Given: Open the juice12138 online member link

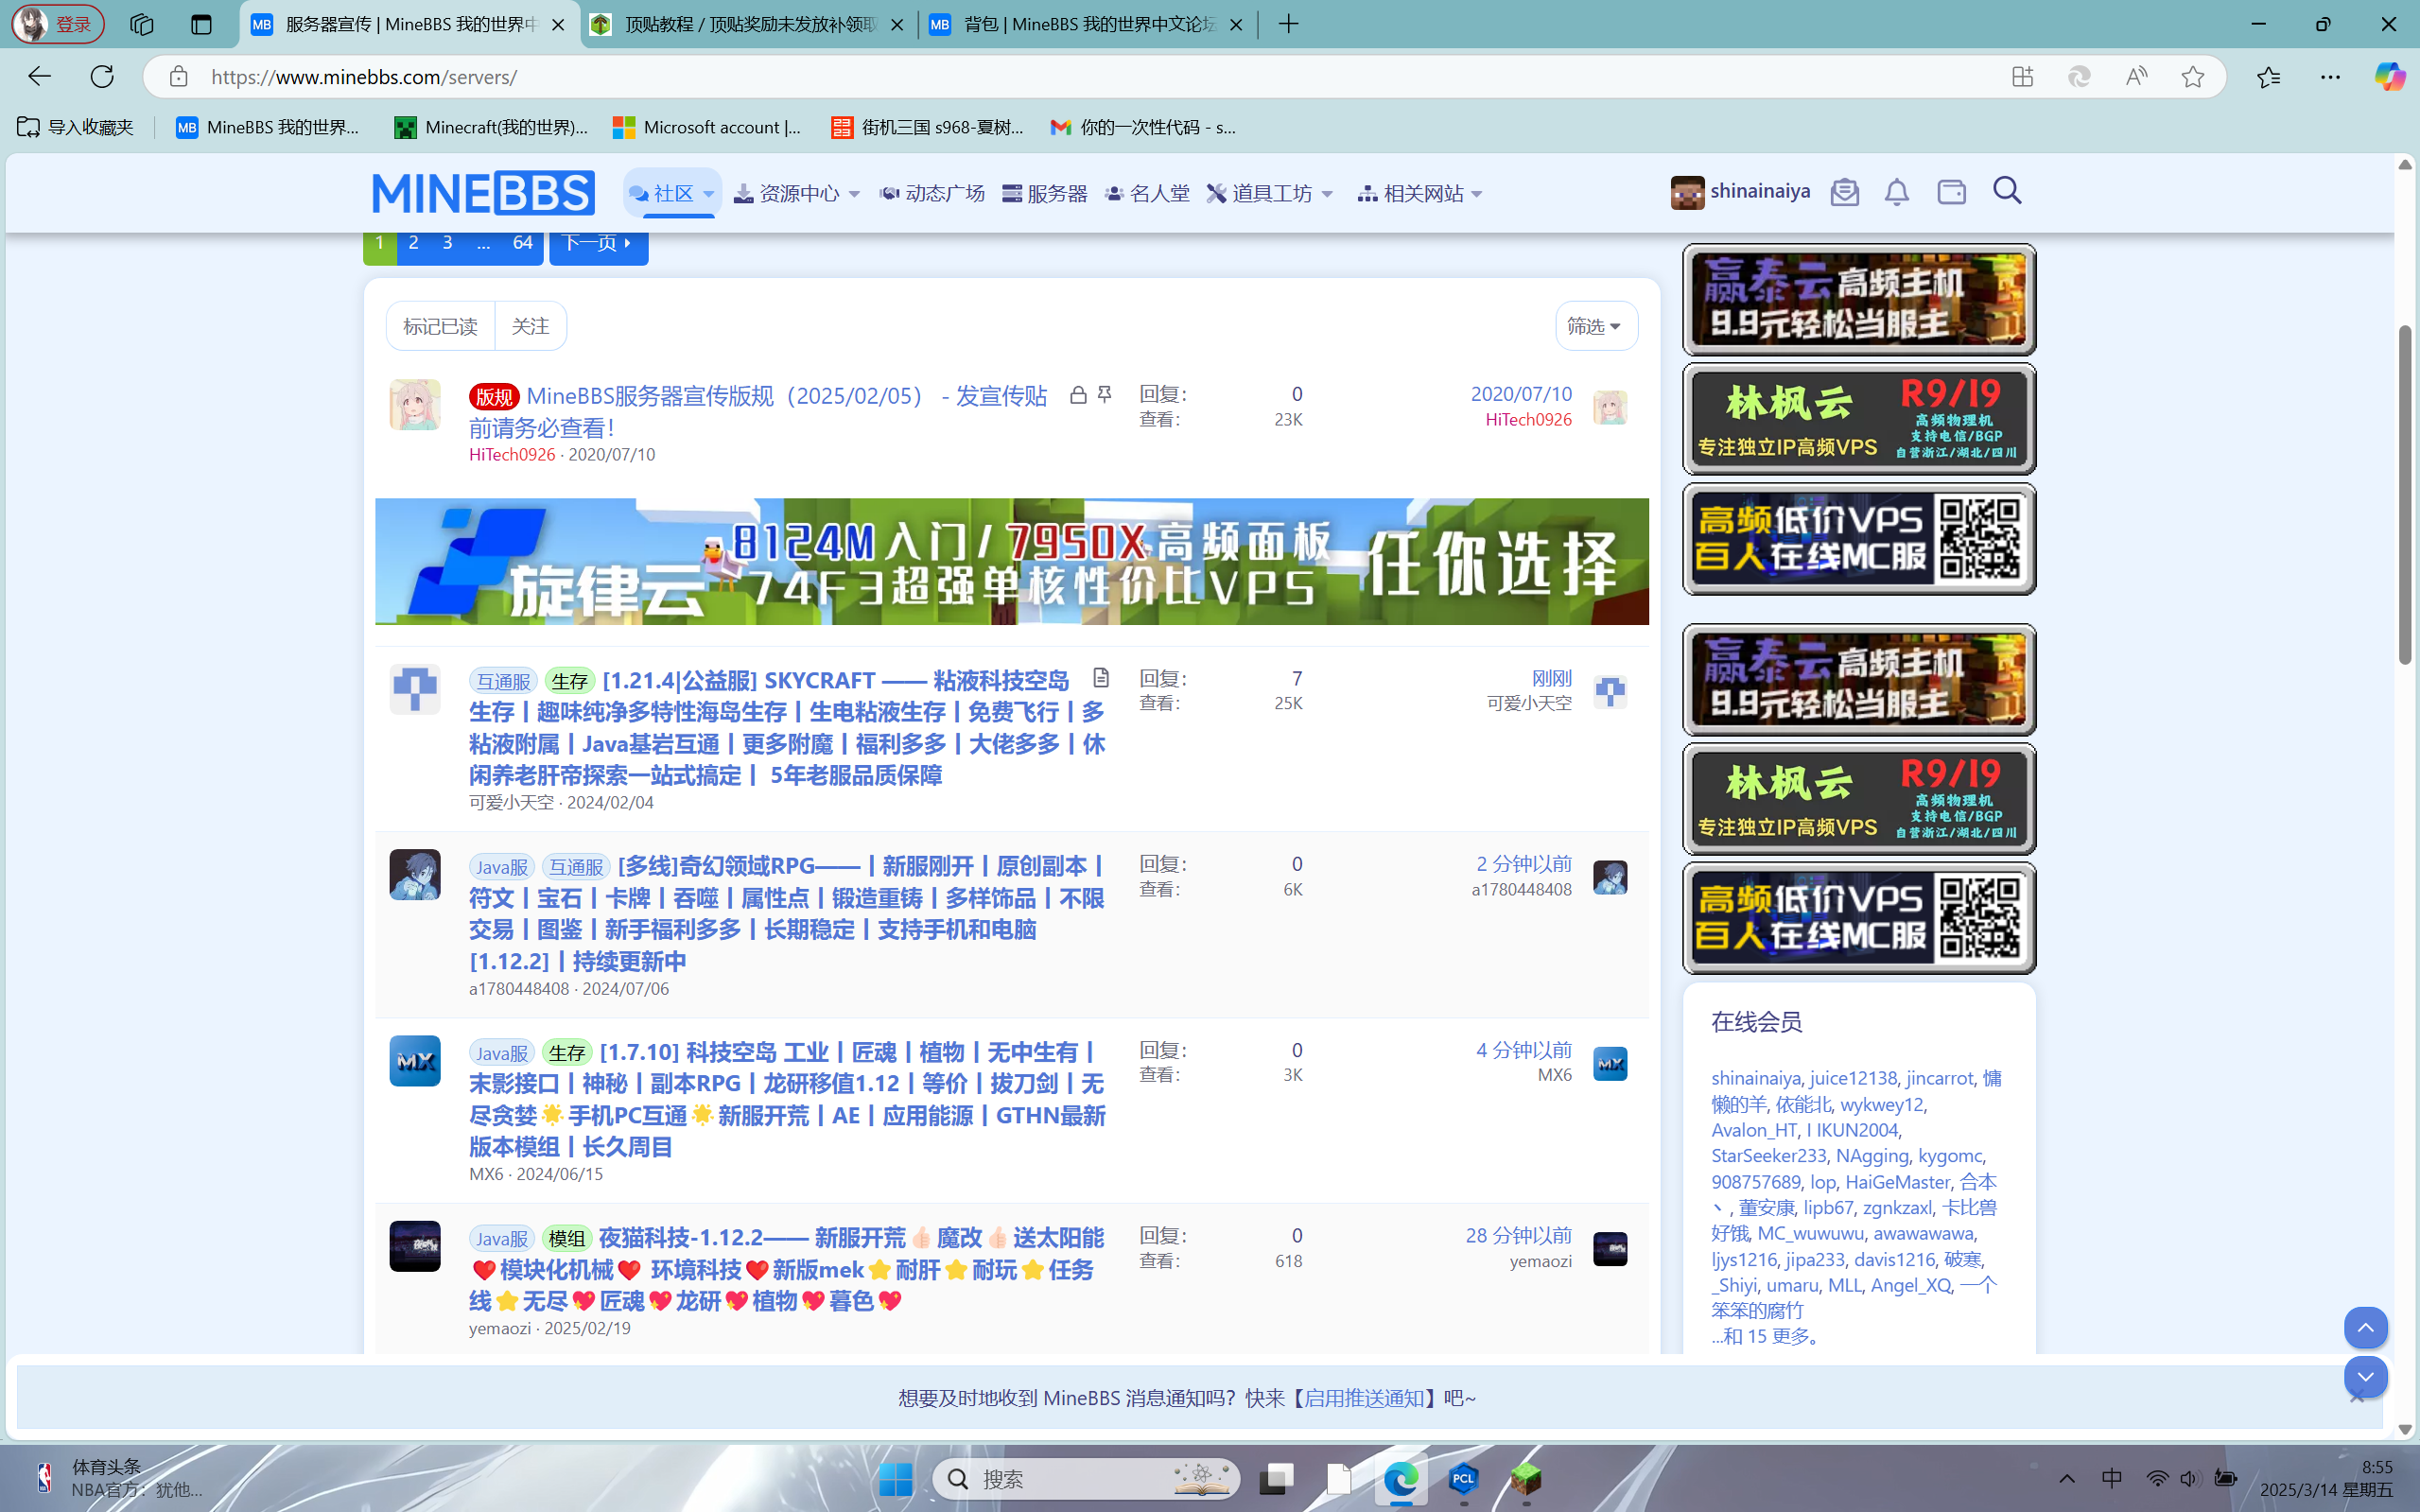Looking at the screenshot, I should (x=1852, y=1077).
